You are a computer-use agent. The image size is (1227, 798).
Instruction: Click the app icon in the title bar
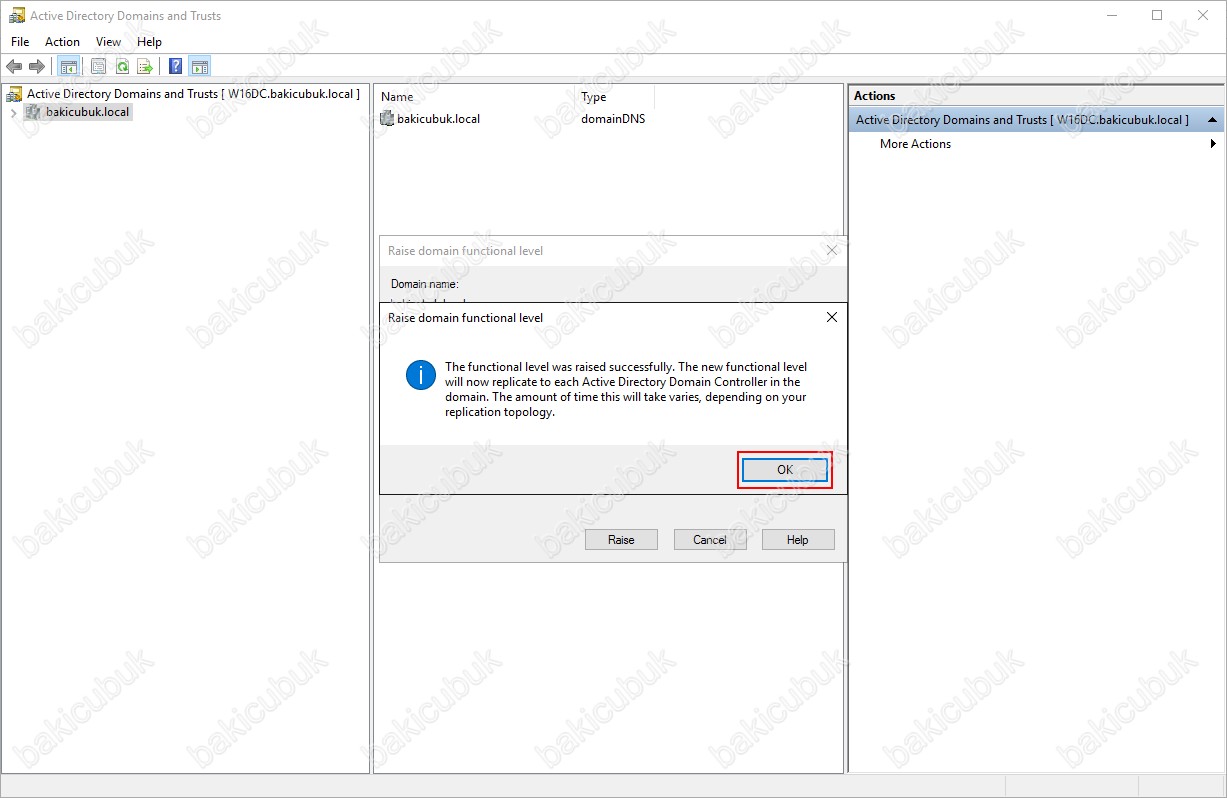[16, 15]
